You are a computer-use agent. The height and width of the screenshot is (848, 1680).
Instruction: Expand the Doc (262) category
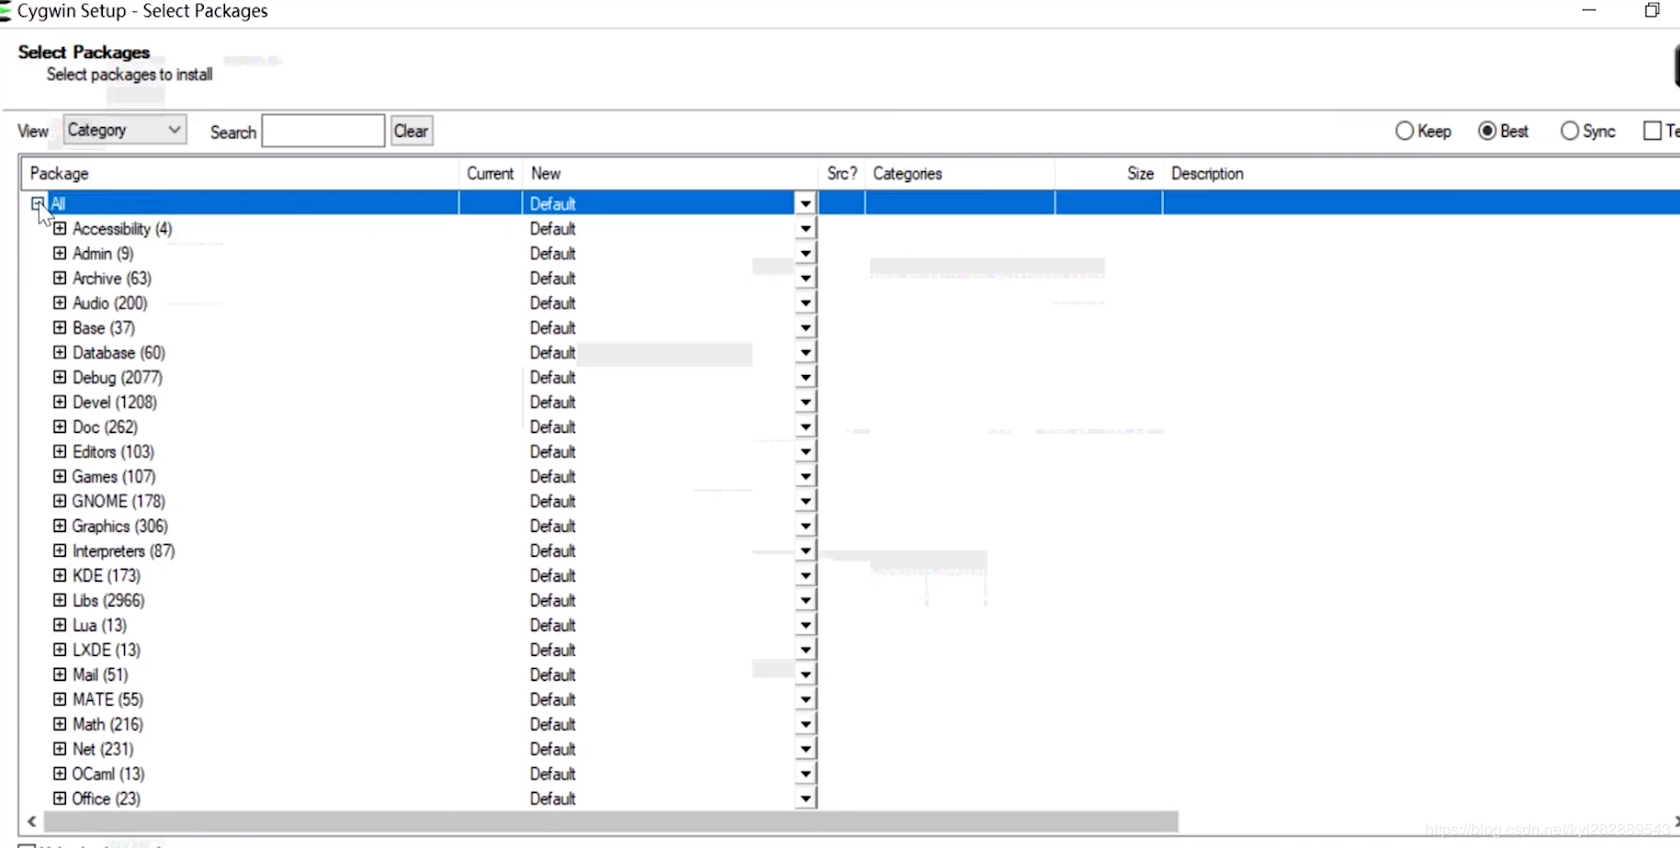60,426
